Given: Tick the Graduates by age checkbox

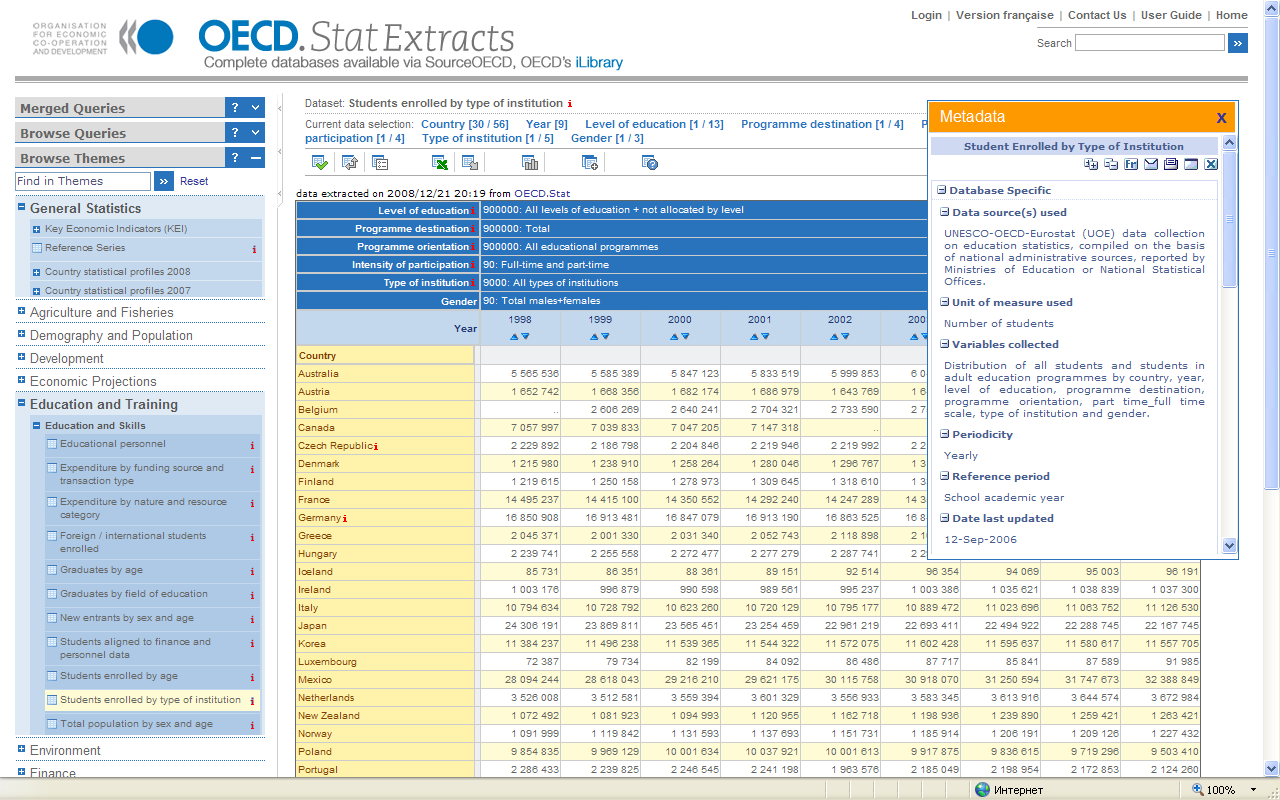Looking at the screenshot, I should (52, 570).
